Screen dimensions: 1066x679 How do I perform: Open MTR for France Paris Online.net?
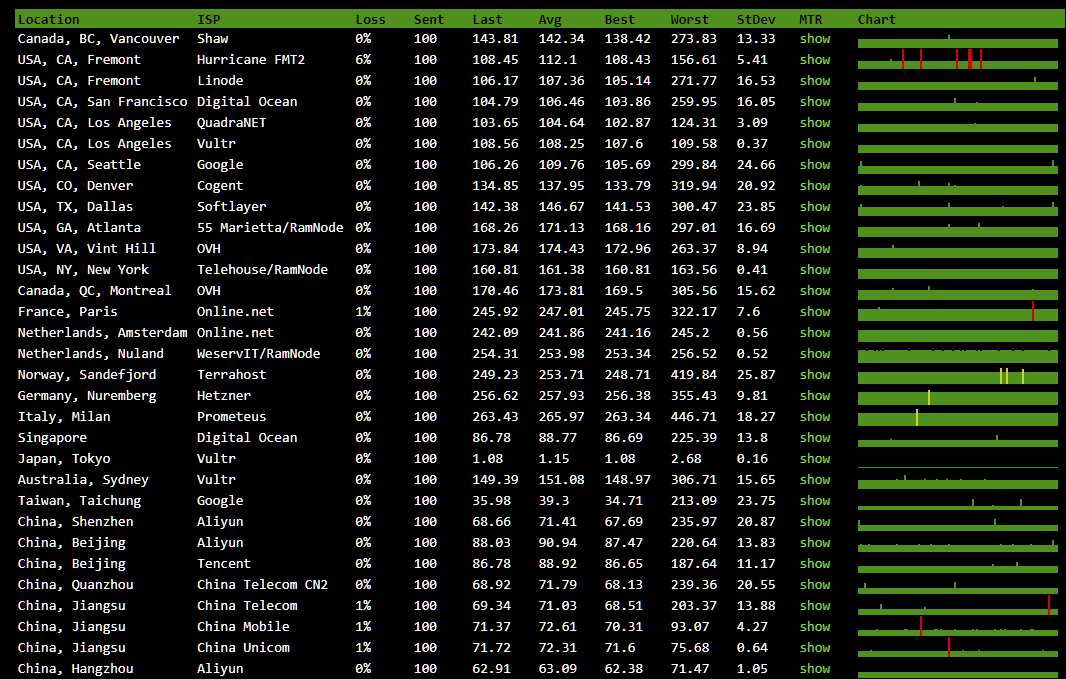tap(814, 312)
